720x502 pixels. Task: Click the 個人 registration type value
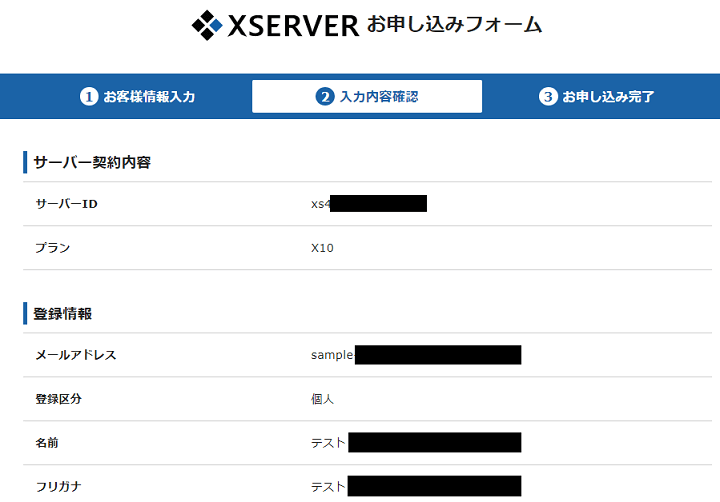pos(322,399)
